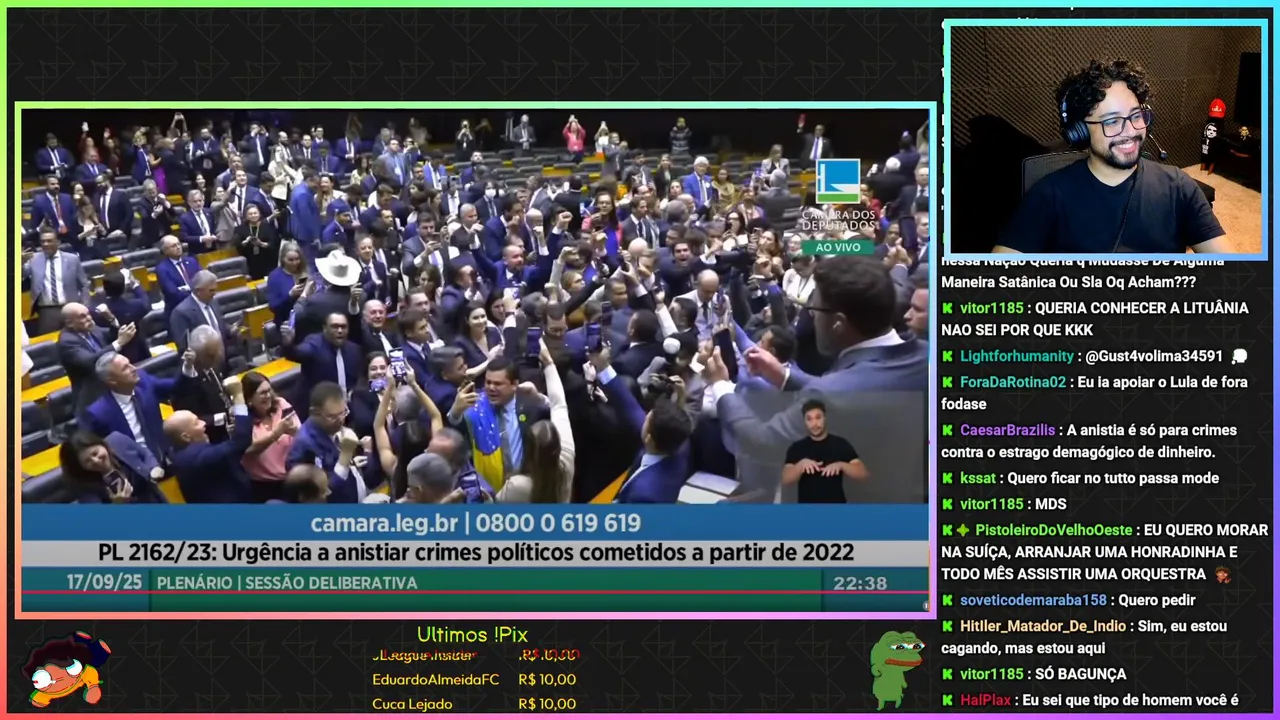Click the Kick badge beside vitor1185 SÓ BAGUNÇA
This screenshot has width=1280, height=720.
[947, 674]
